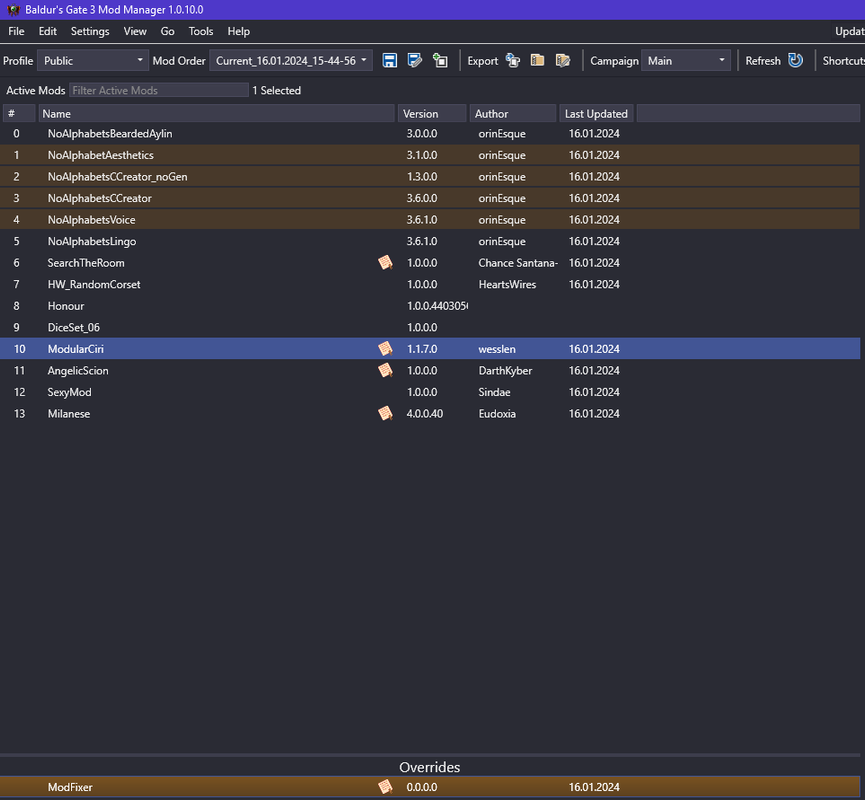Click version 1.1.7.0 cell
Image resolution: width=865 pixels, height=800 pixels.
tap(422, 349)
